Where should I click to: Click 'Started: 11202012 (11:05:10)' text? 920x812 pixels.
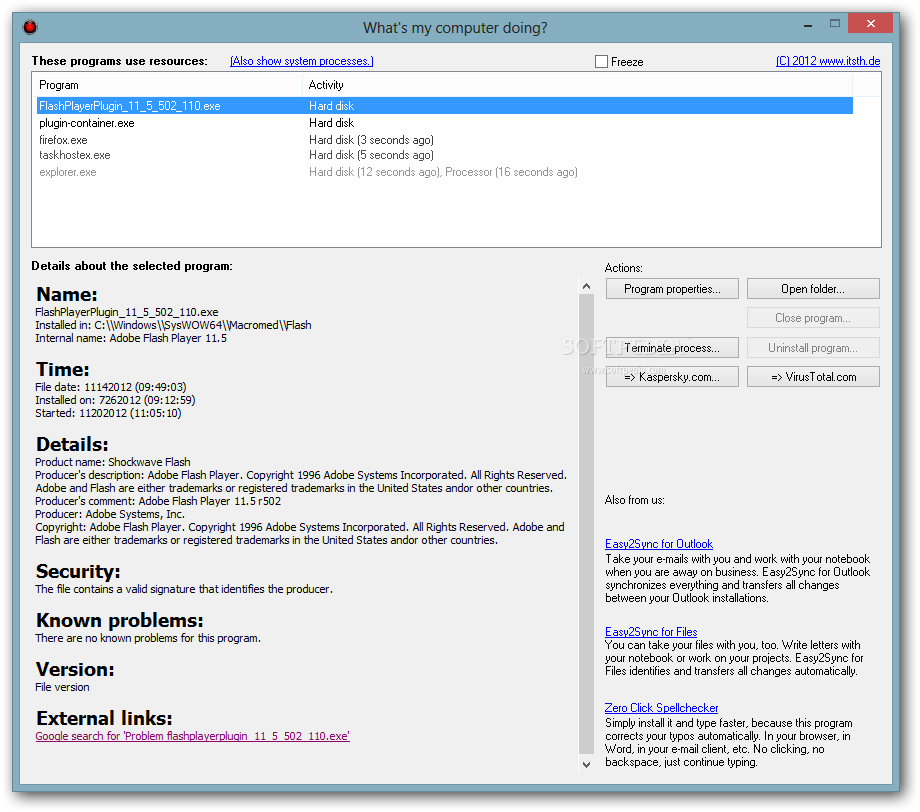click(109, 414)
